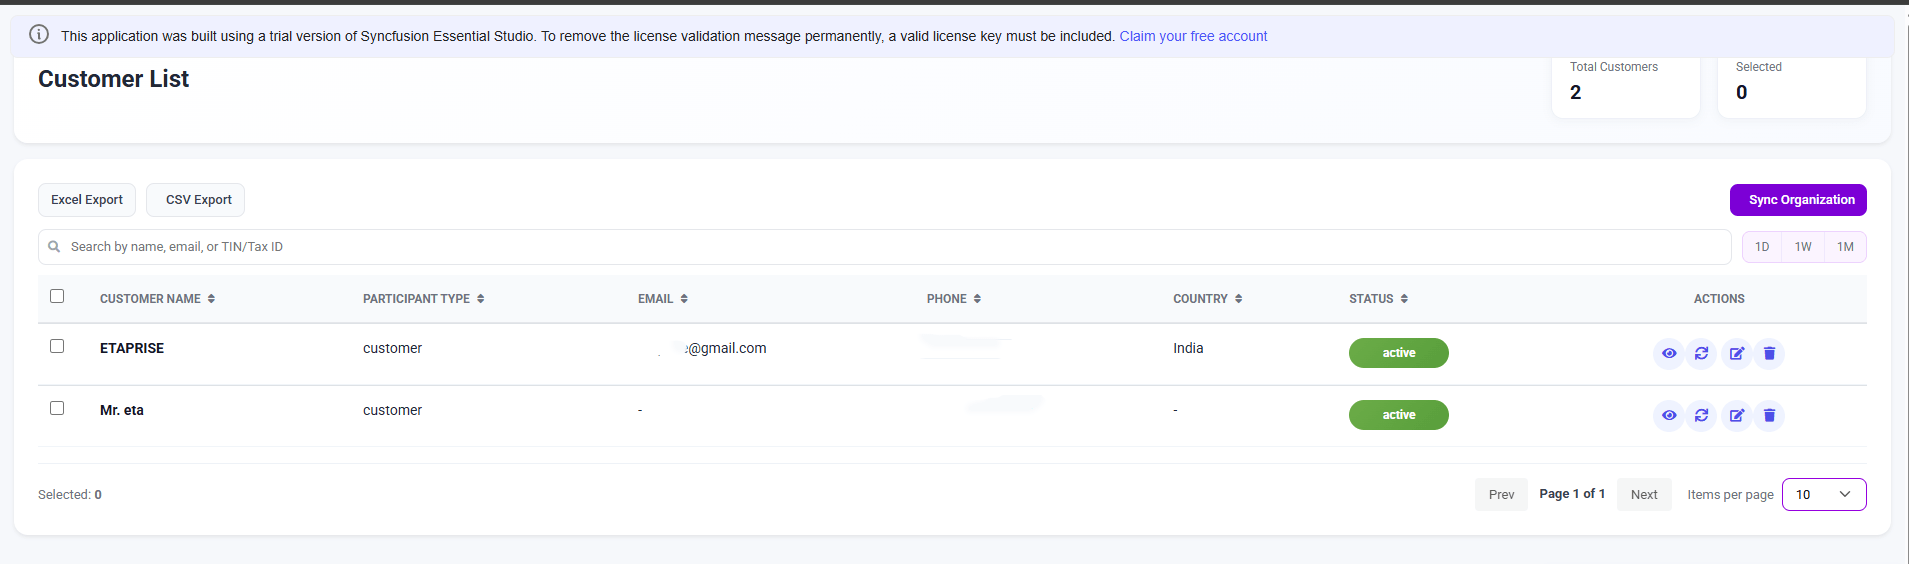This screenshot has width=1909, height=564.
Task: Focus the customer search input field
Action: click(885, 247)
